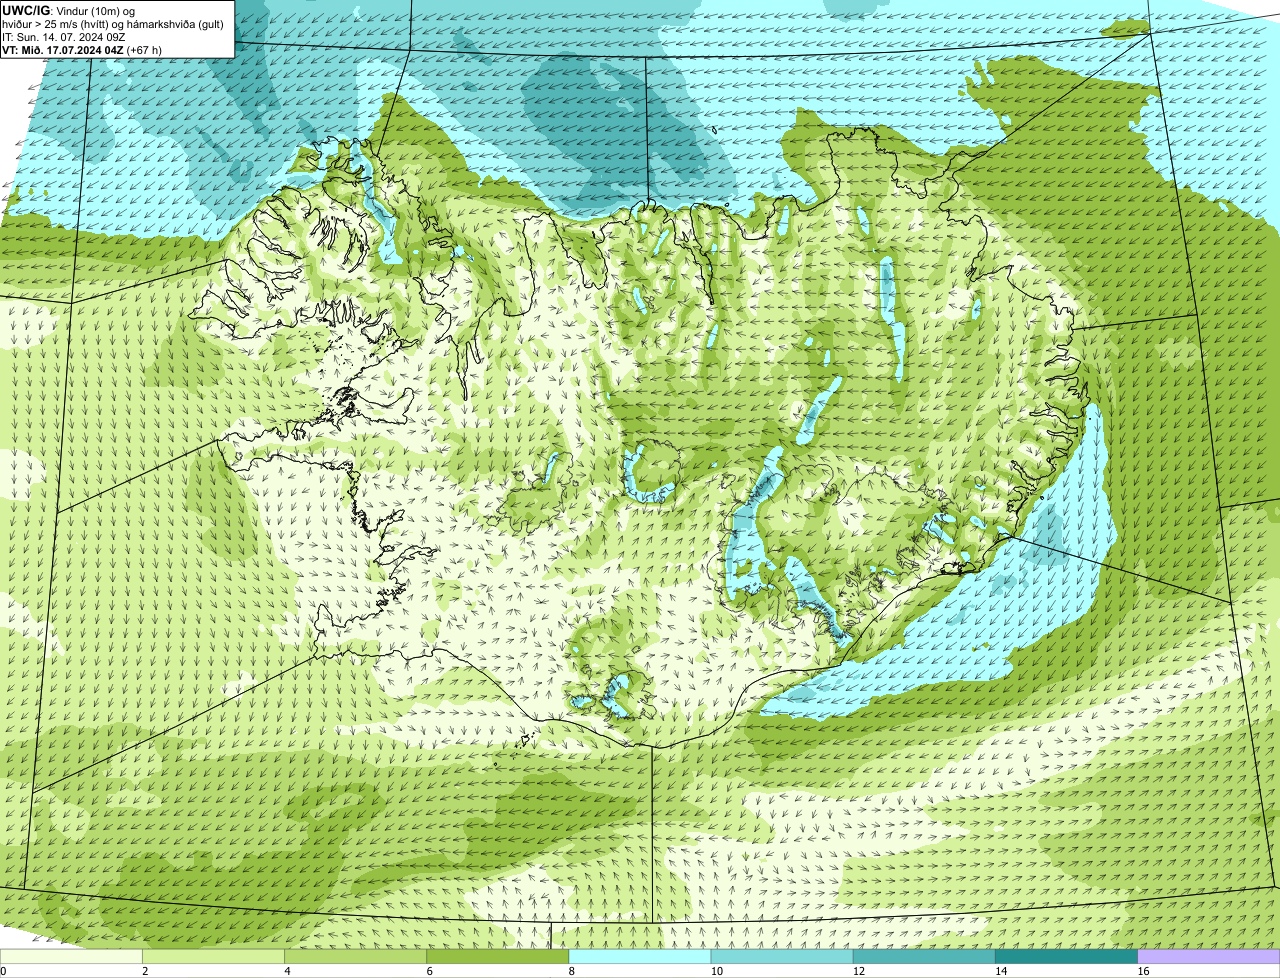This screenshot has width=1280, height=978.
Task: Click the light cyan 8–10 m/s legend swatch
Action: (x=640, y=957)
